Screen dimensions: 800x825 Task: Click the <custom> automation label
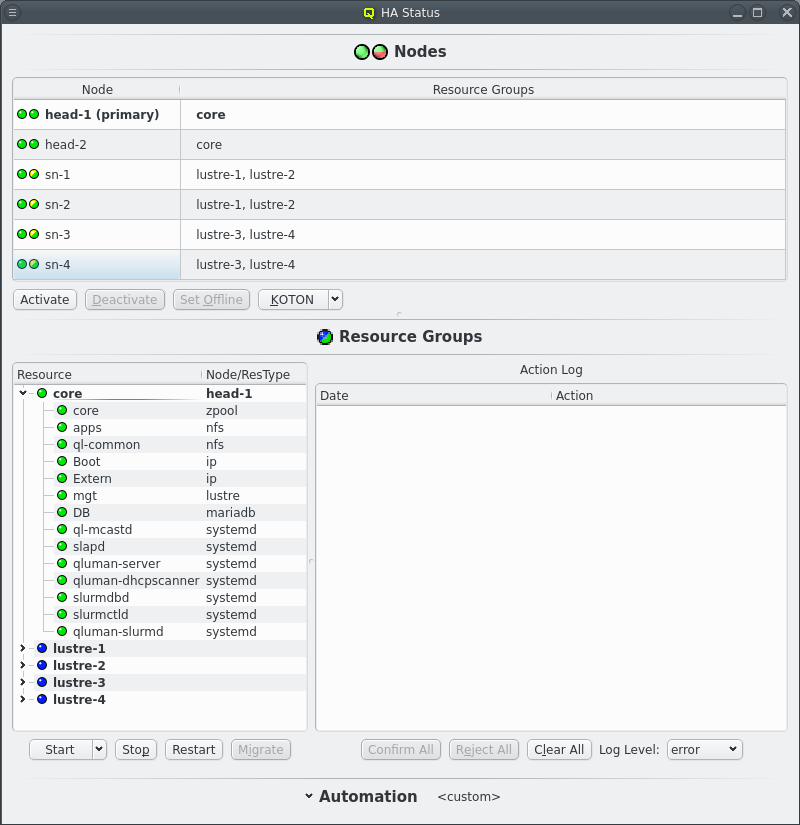(x=468, y=797)
